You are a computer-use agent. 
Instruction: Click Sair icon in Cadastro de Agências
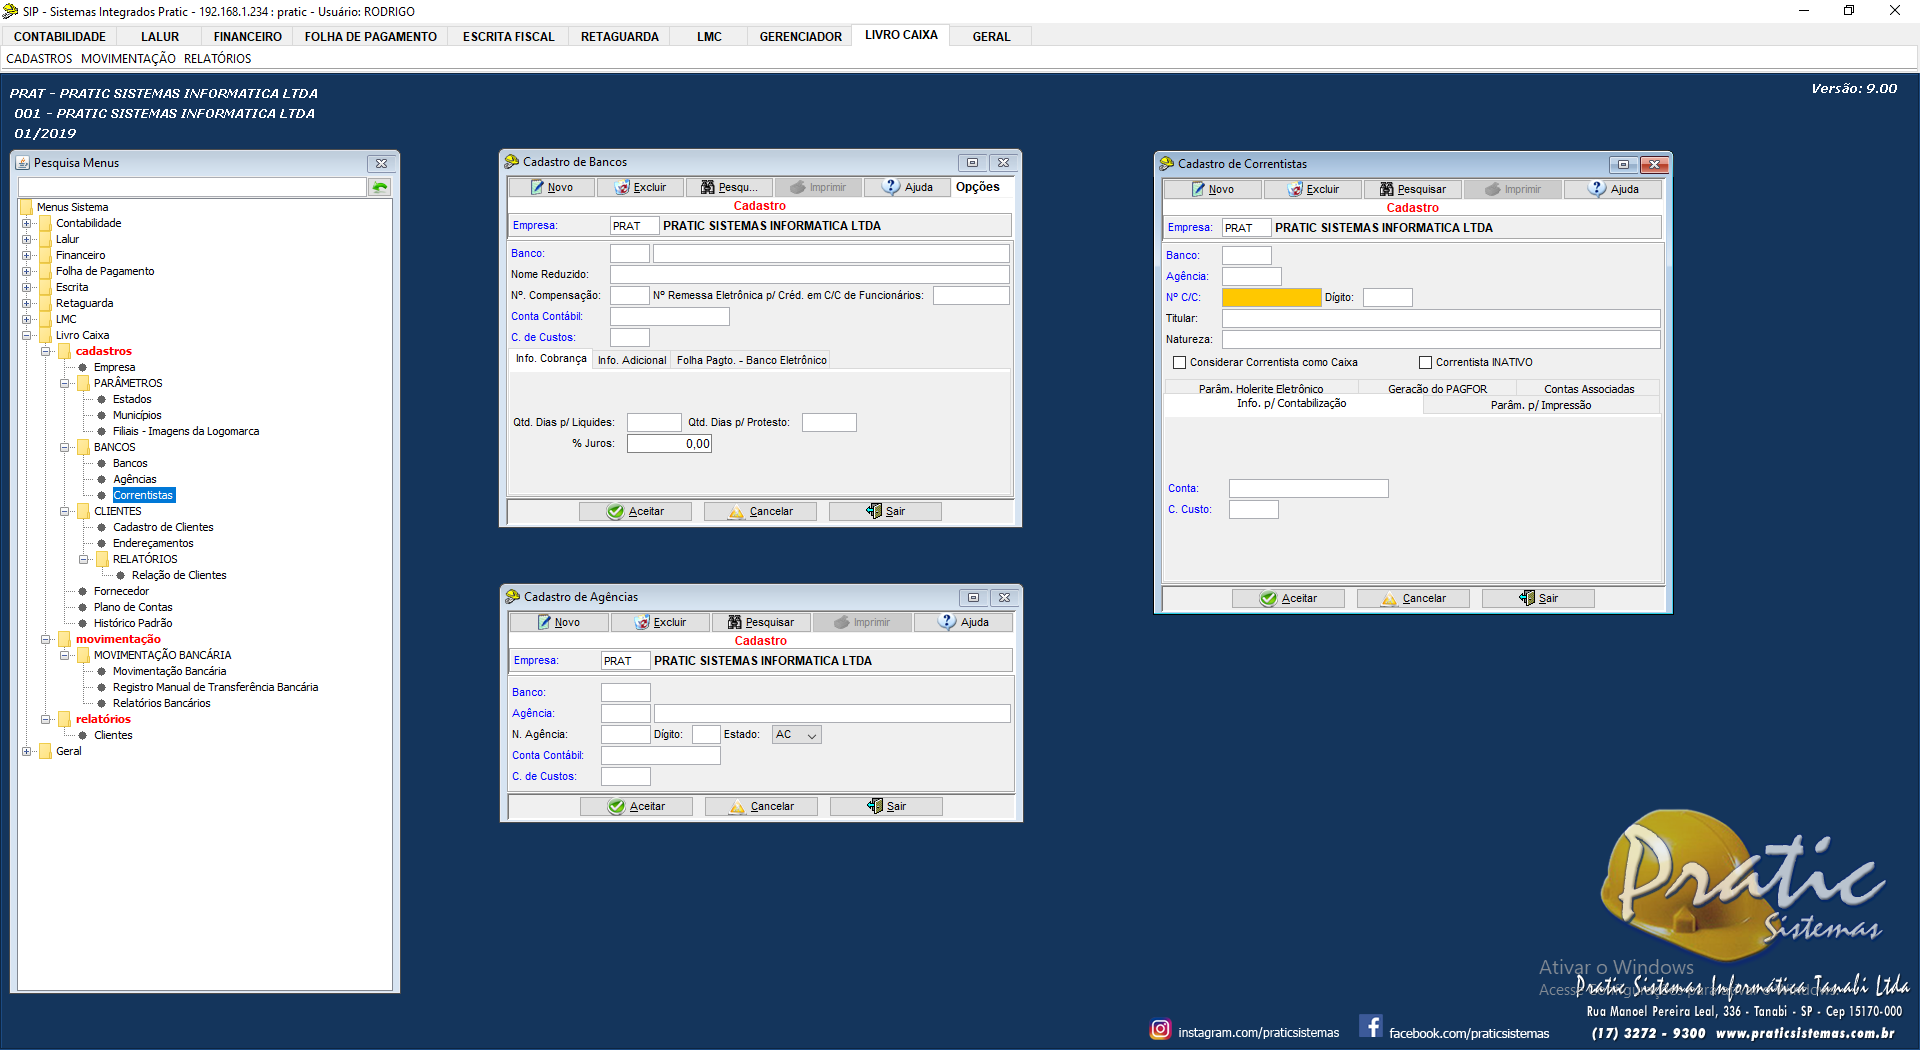(875, 807)
